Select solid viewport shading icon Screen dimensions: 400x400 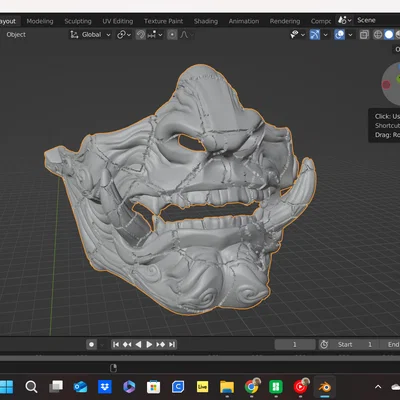pyautogui.click(x=389, y=35)
